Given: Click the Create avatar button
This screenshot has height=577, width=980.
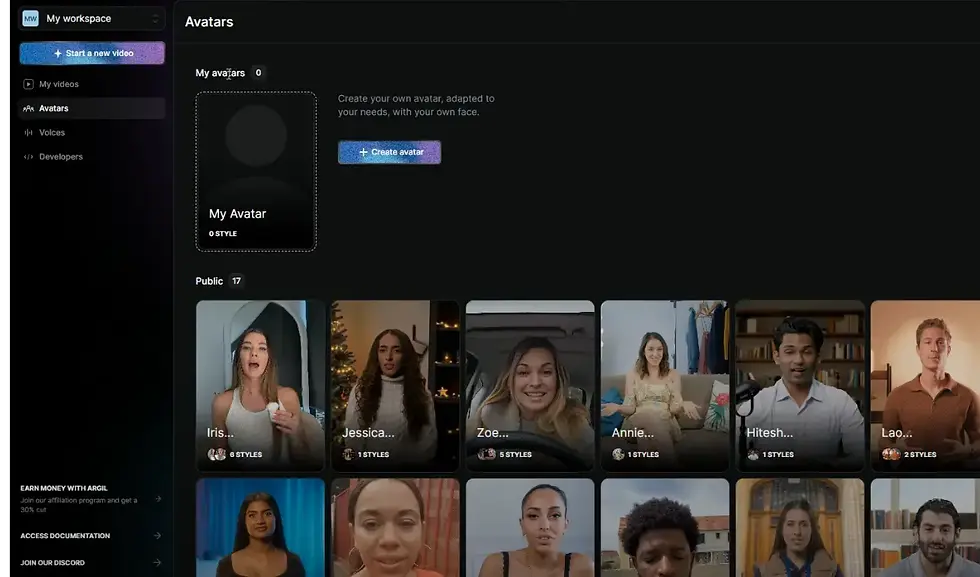Looking at the screenshot, I should point(389,152).
